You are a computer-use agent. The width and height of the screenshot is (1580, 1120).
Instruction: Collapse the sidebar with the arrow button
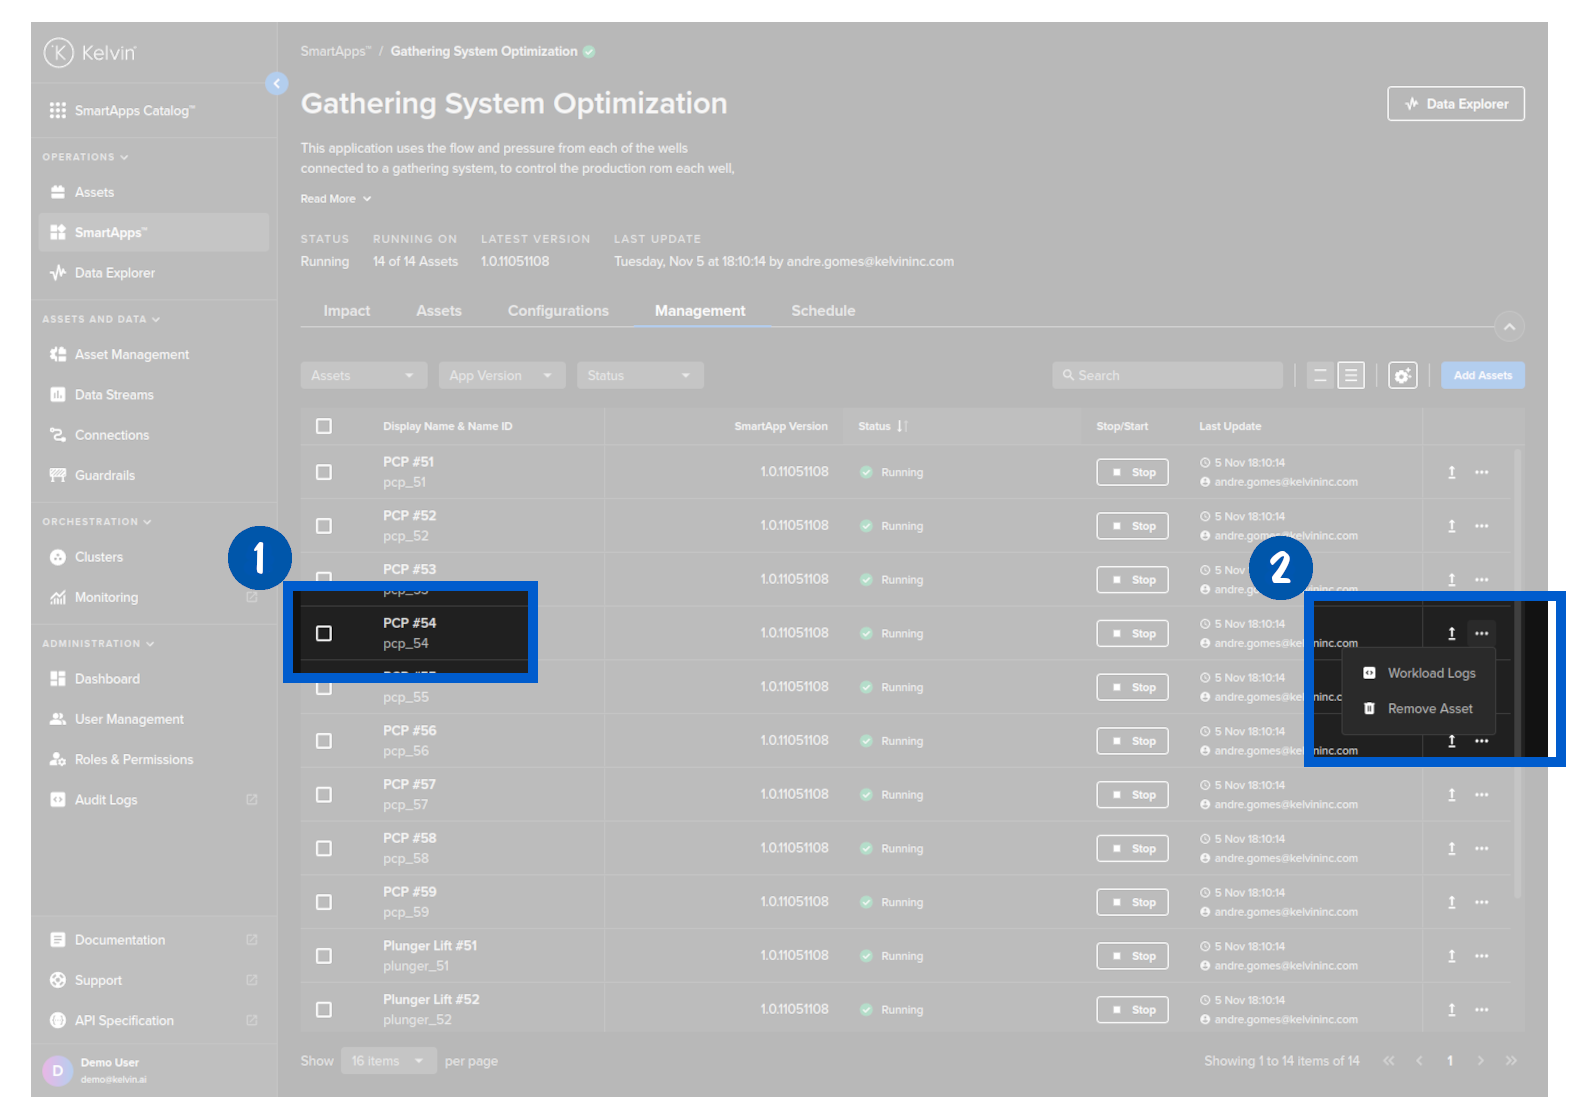(x=277, y=84)
